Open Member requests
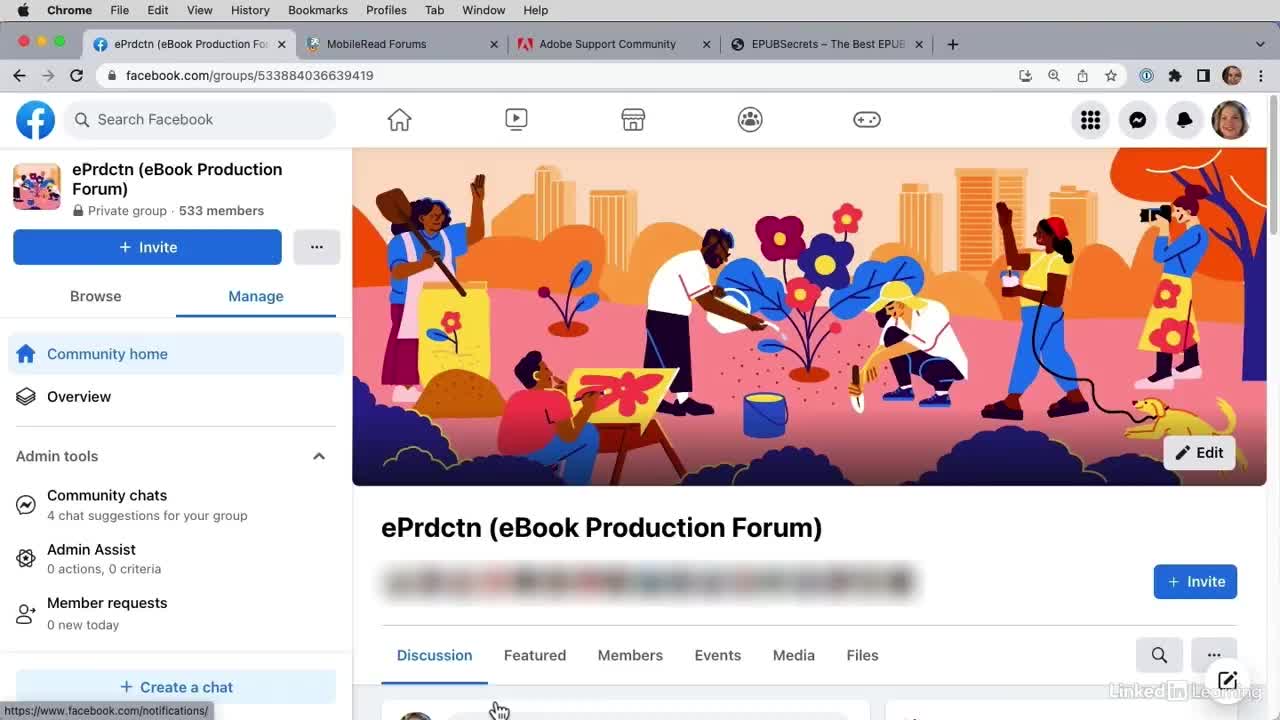This screenshot has height=720, width=1280. (176, 613)
